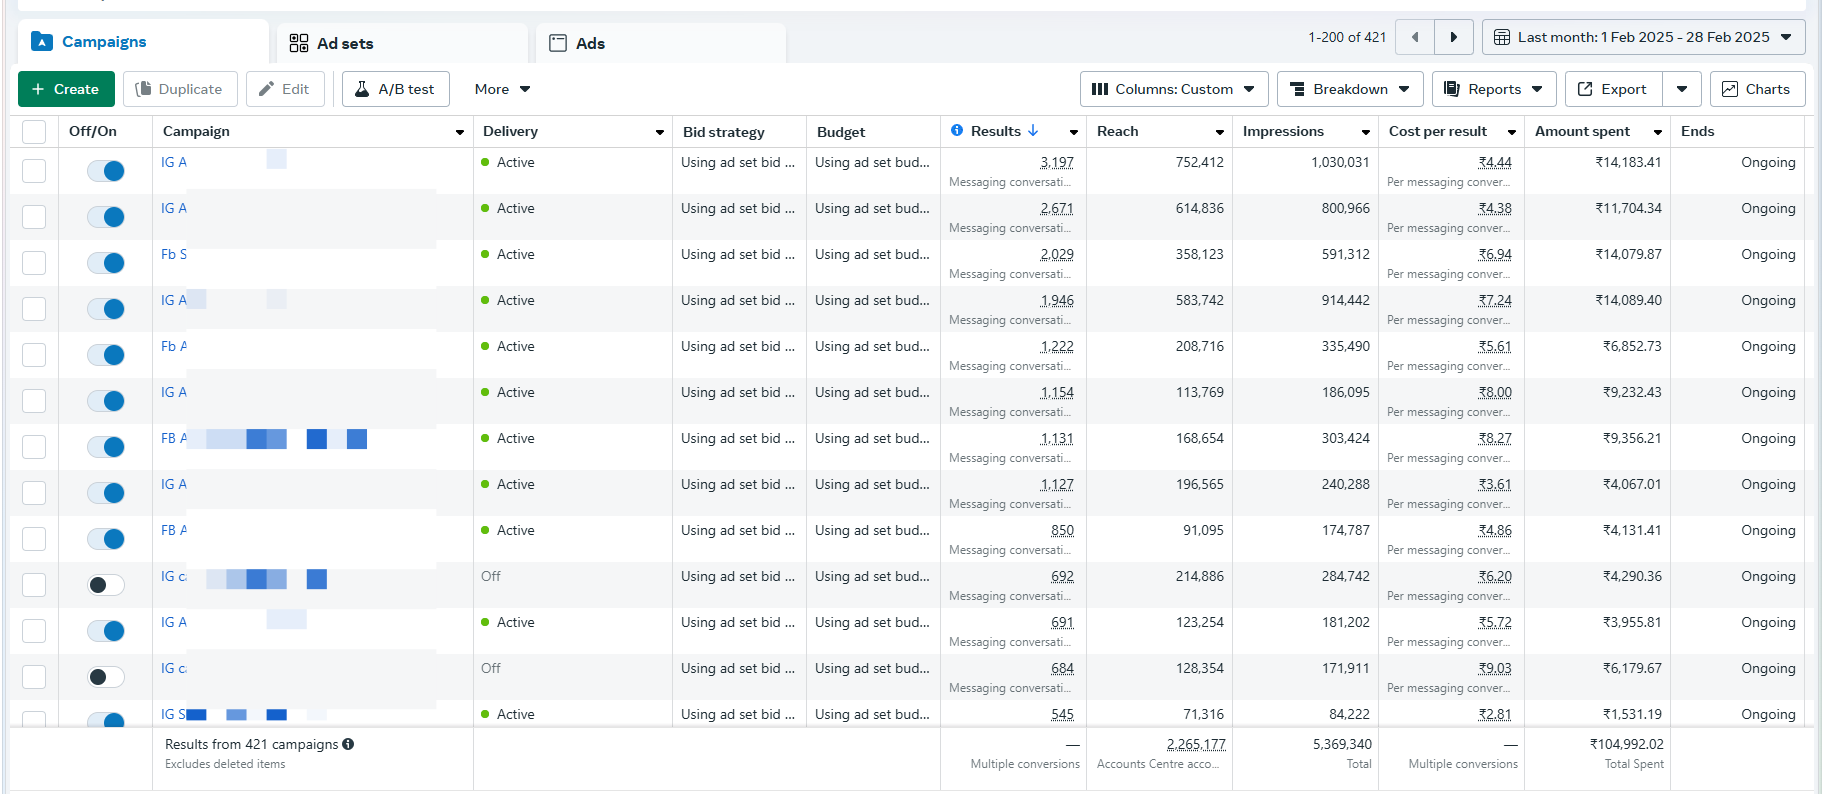Expand export options arrow beside Export
The image size is (1822, 794).
point(1682,89)
